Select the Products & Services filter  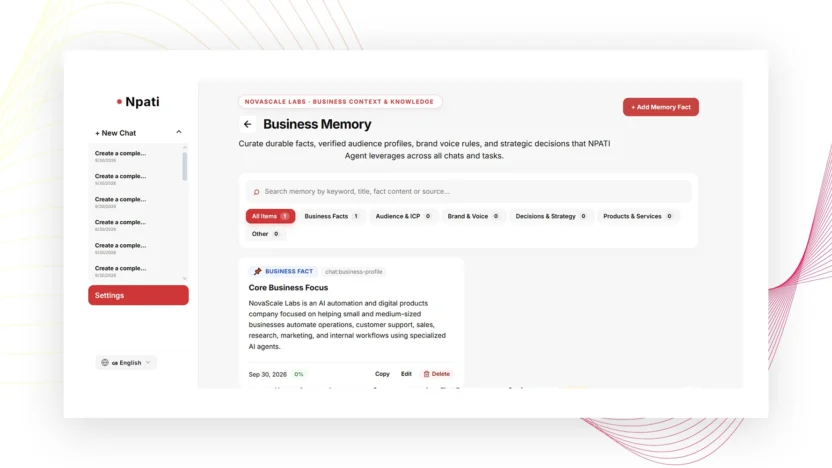tap(637, 216)
